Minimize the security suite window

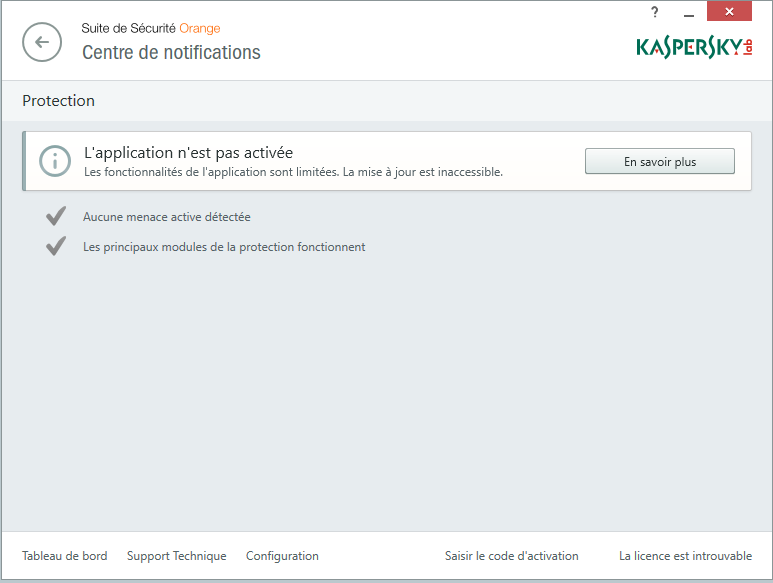coord(691,12)
